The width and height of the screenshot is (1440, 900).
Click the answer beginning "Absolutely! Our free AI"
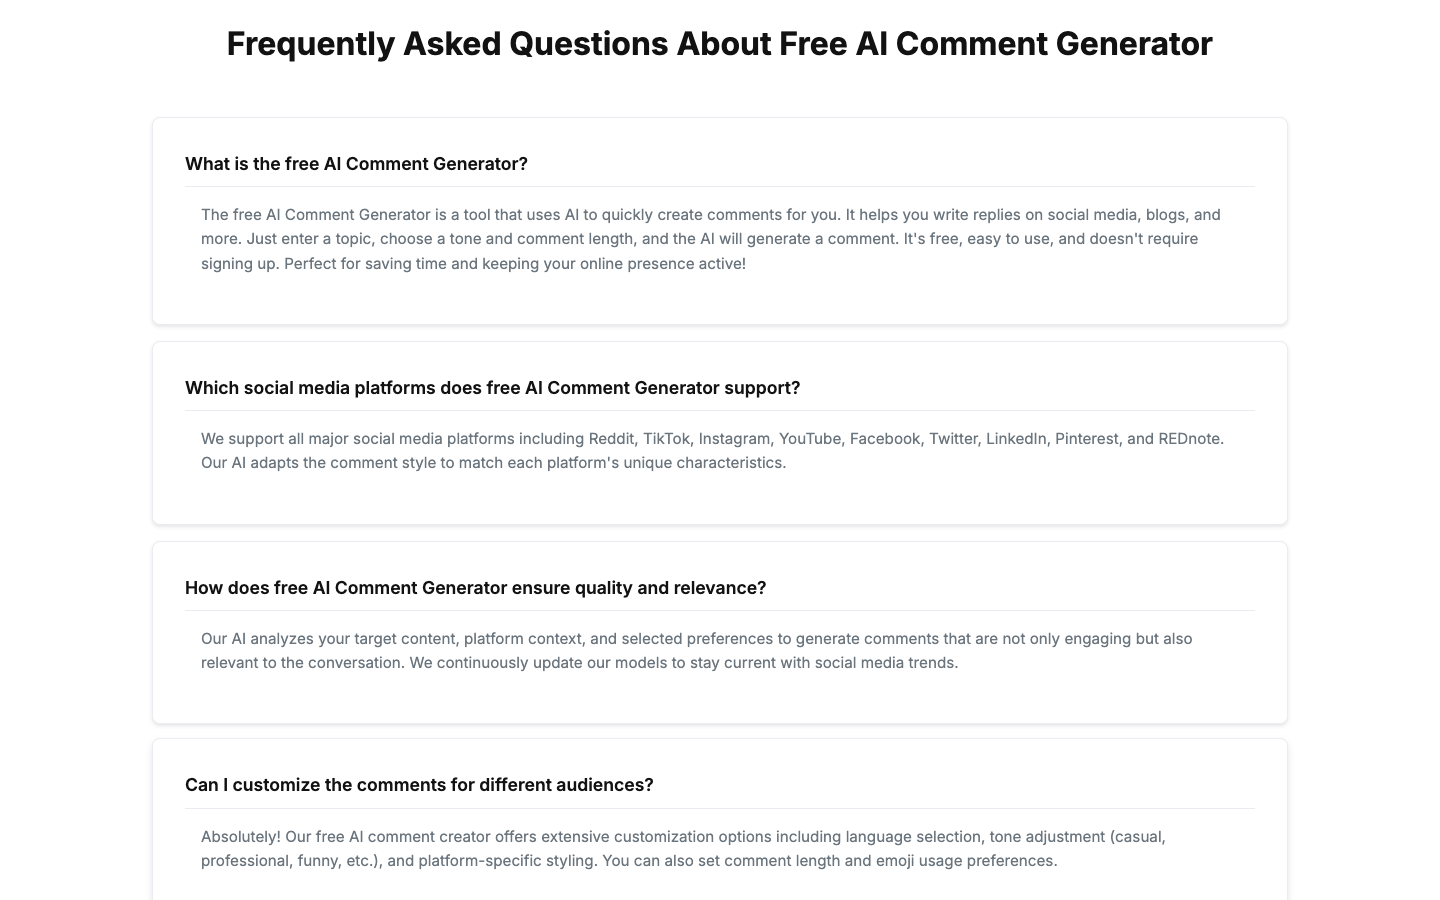click(683, 849)
